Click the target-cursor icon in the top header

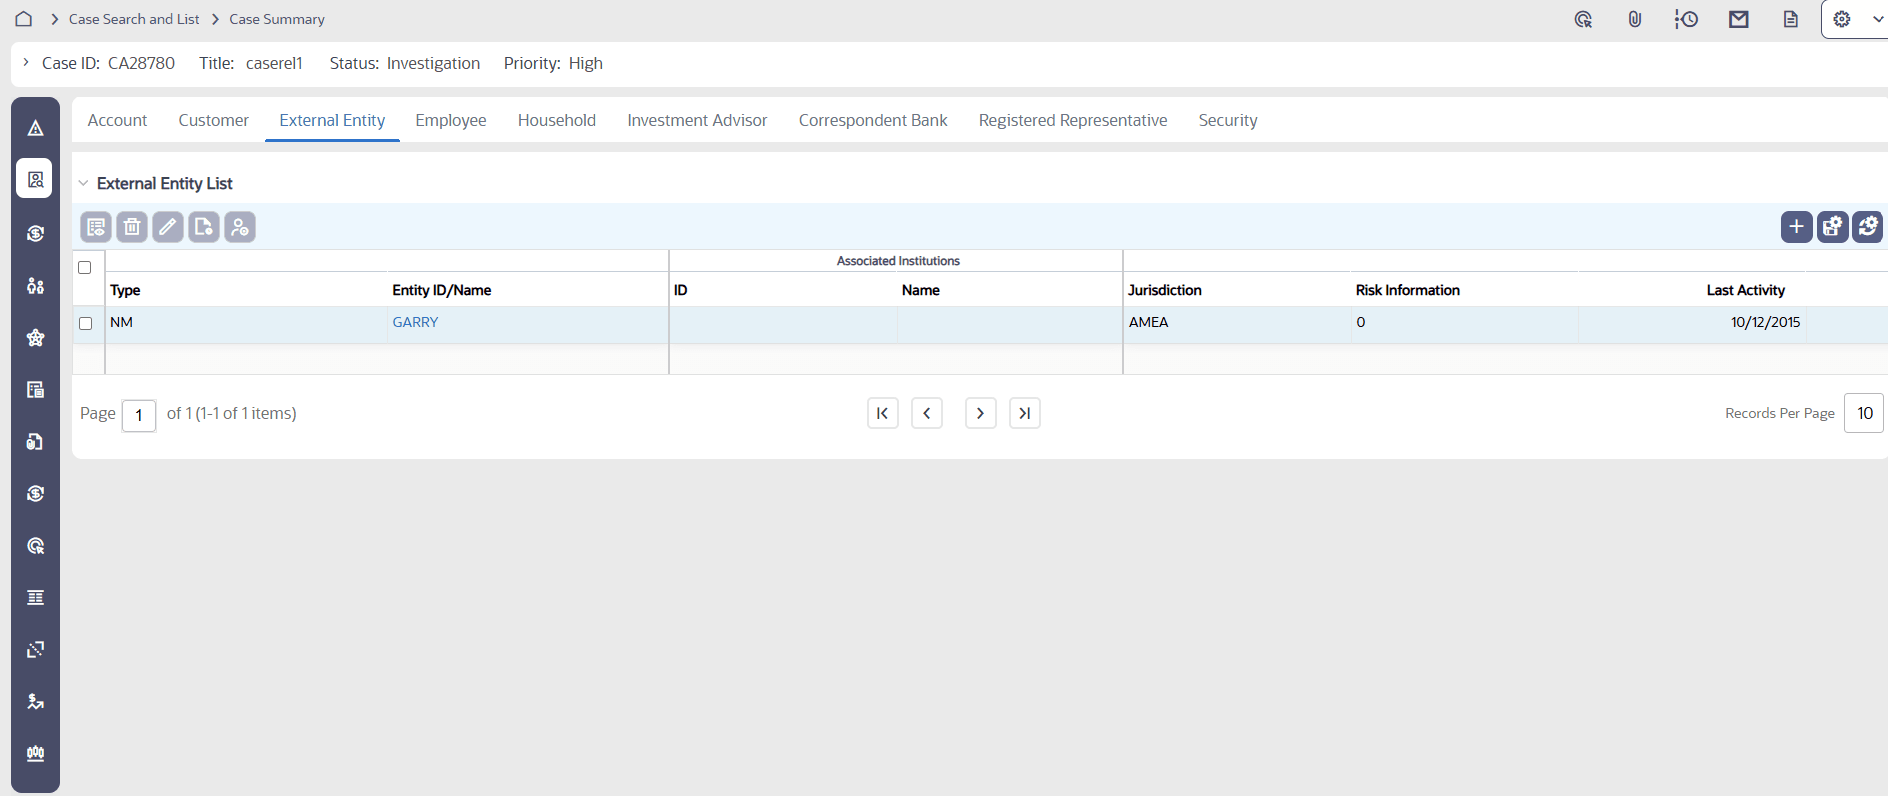point(1583,19)
